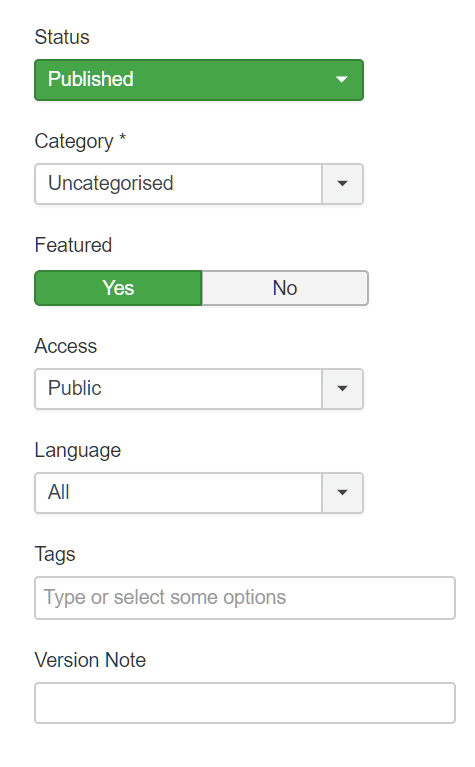The height and width of the screenshot is (767, 475).
Task: Click the arrow button beside Uncategorised
Action: click(342, 184)
